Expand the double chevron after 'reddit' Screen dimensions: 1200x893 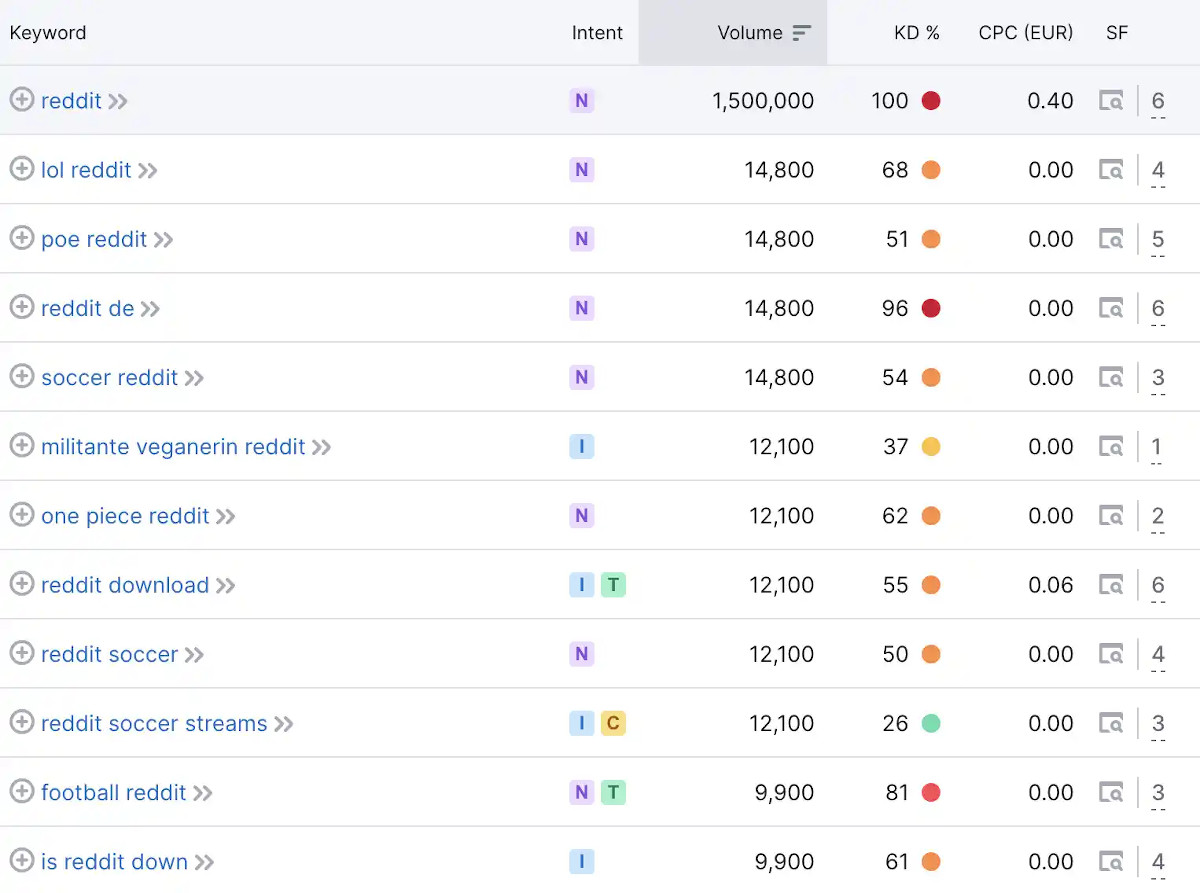pos(118,101)
